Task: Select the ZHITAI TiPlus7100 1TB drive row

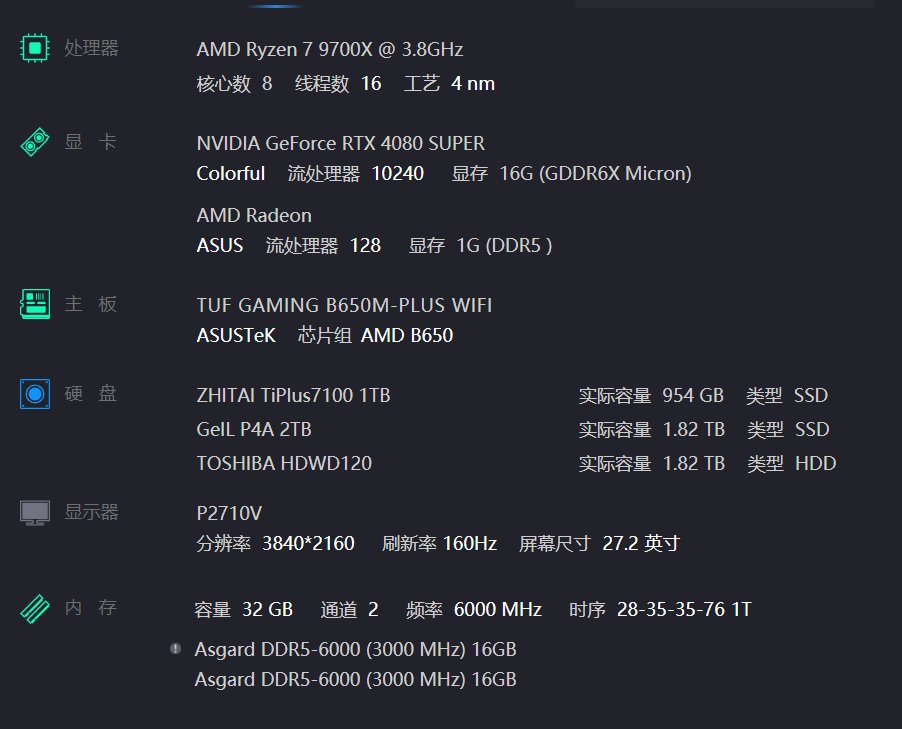Action: point(515,396)
